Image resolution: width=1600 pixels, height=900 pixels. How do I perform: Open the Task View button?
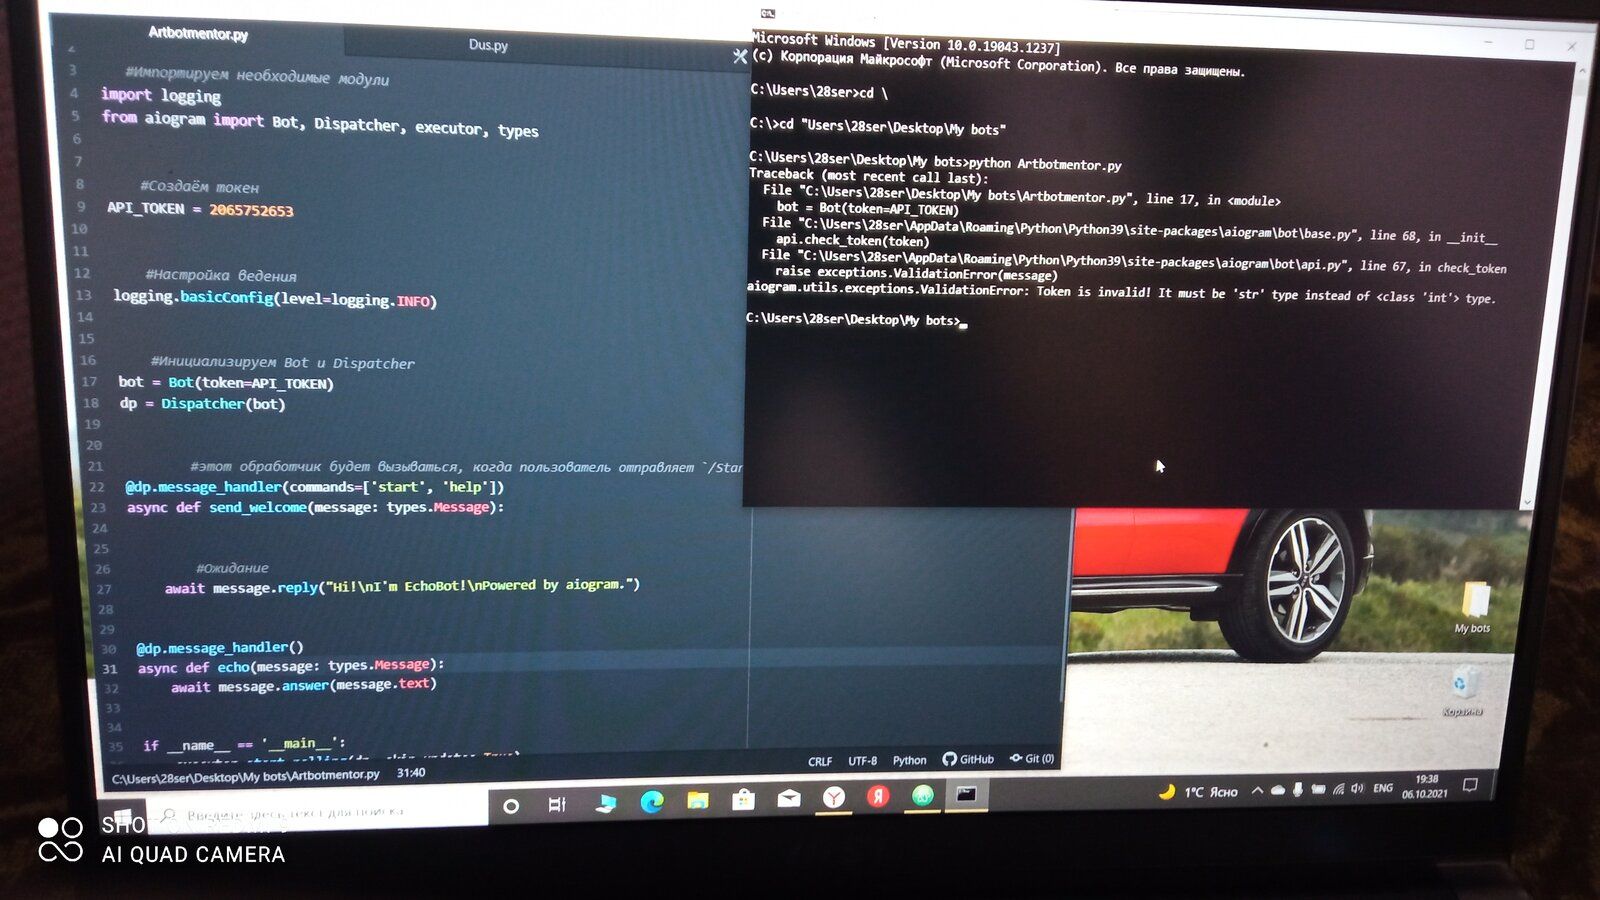point(557,804)
